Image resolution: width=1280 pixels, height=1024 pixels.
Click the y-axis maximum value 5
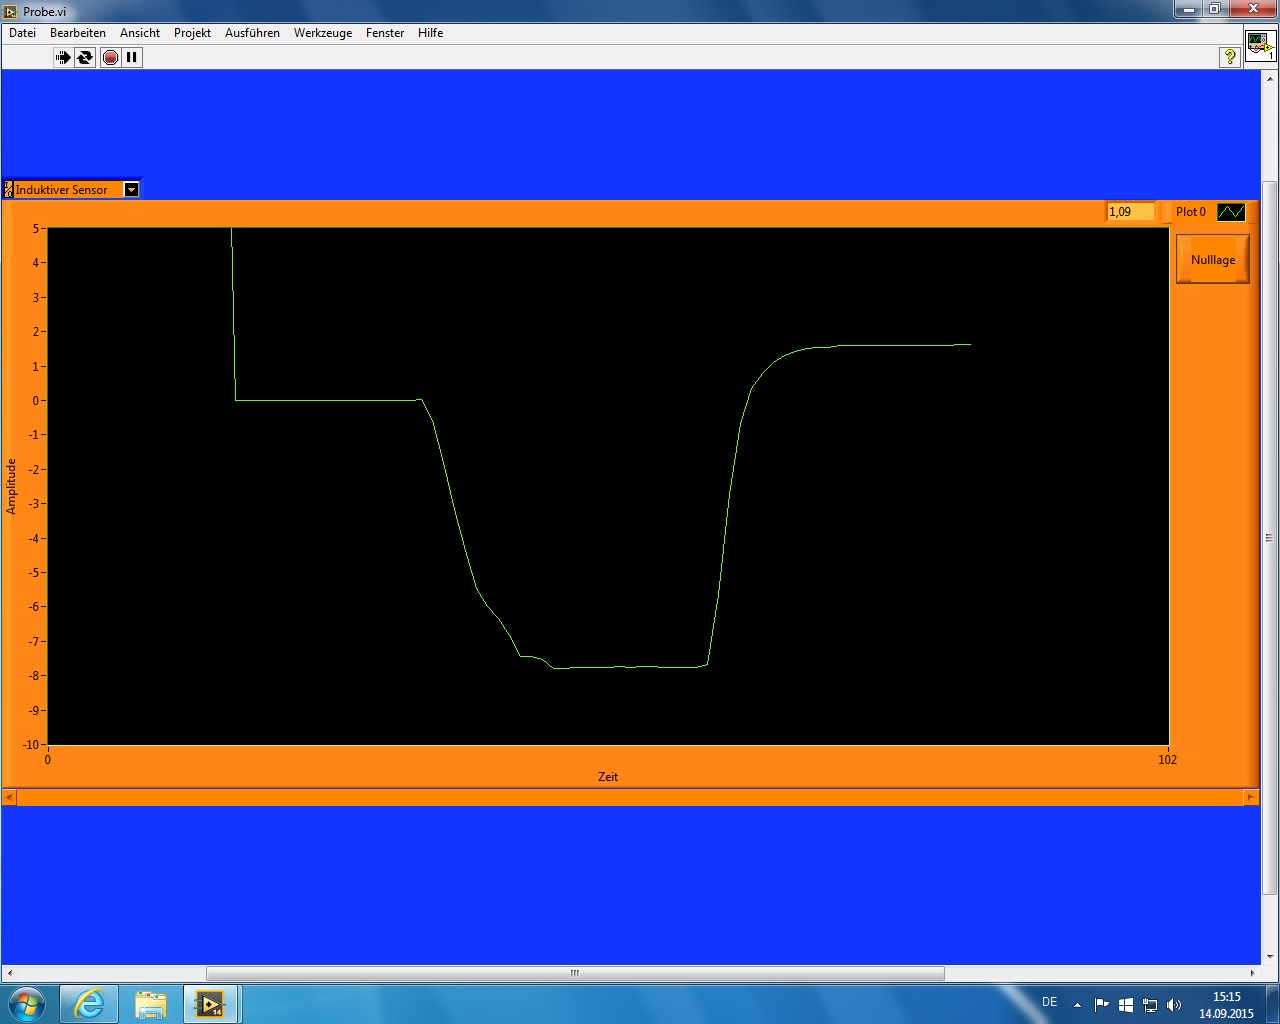(35, 229)
